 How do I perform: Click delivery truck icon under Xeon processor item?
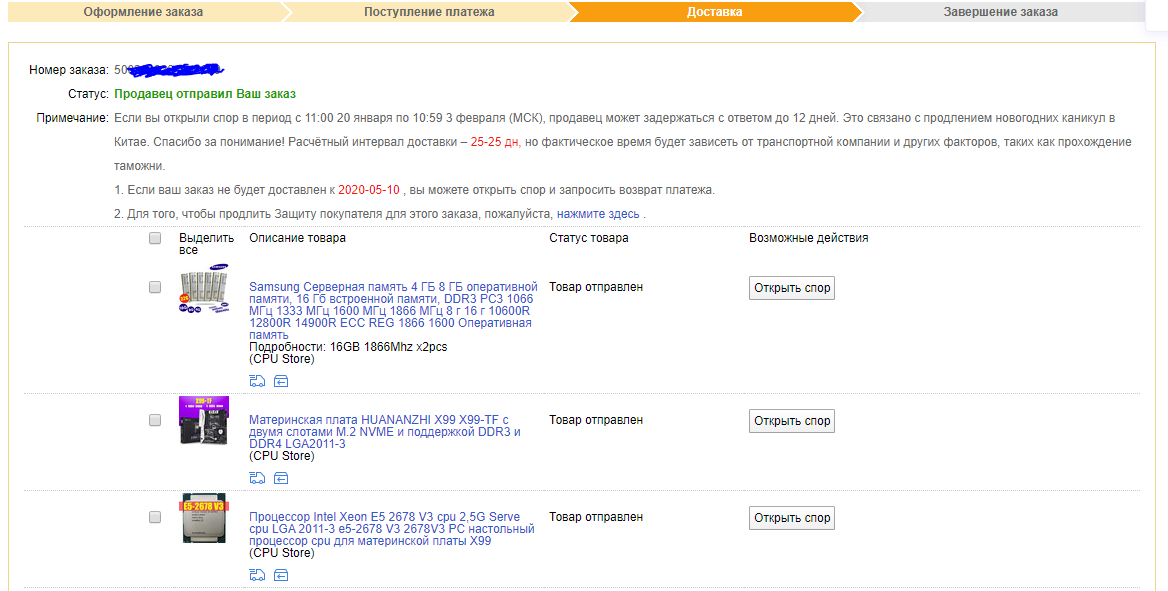(x=257, y=575)
